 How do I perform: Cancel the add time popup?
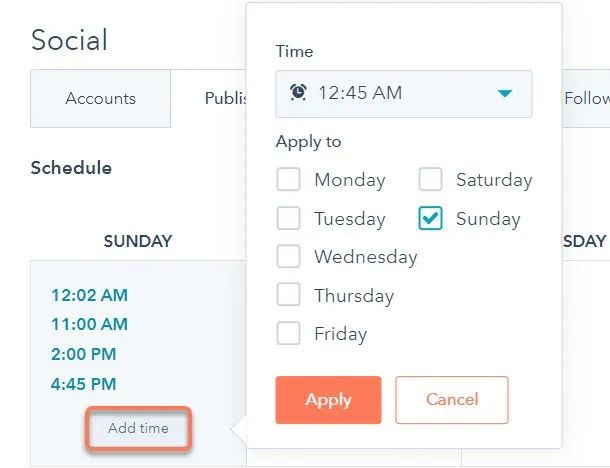(452, 400)
